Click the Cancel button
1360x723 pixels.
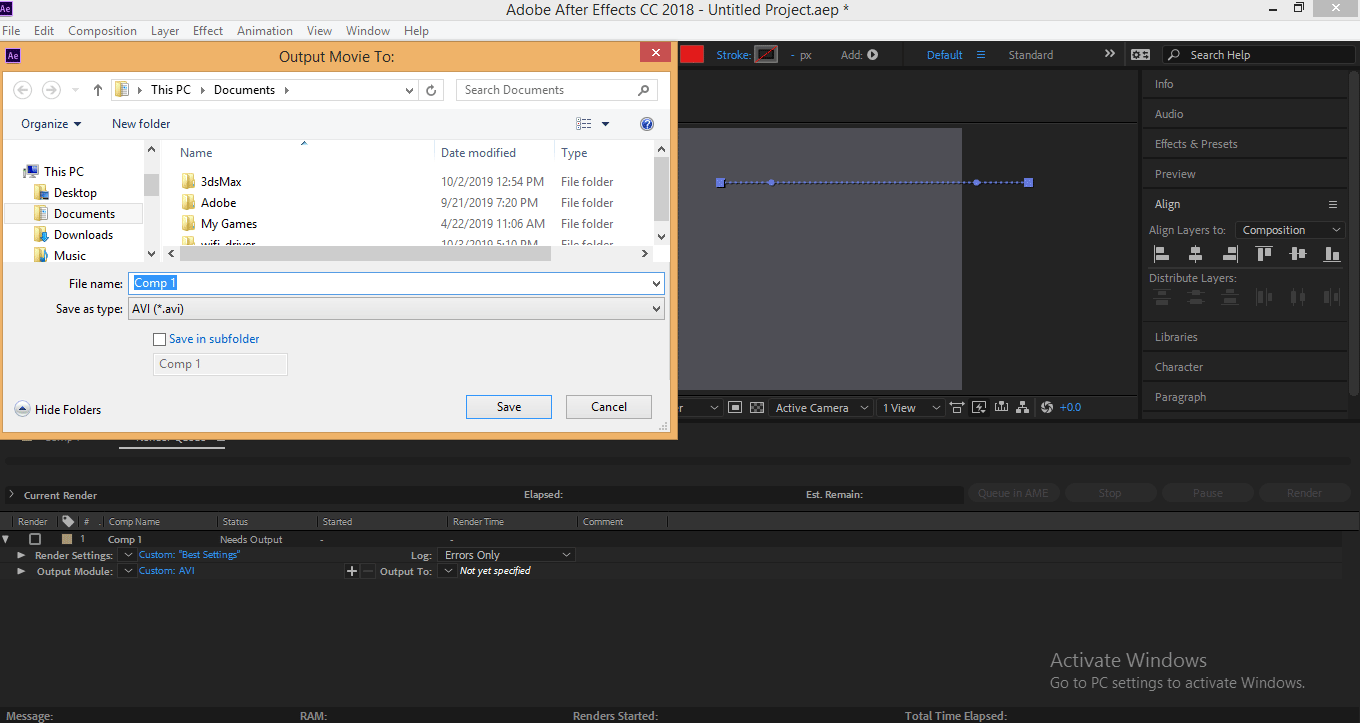[x=609, y=407]
